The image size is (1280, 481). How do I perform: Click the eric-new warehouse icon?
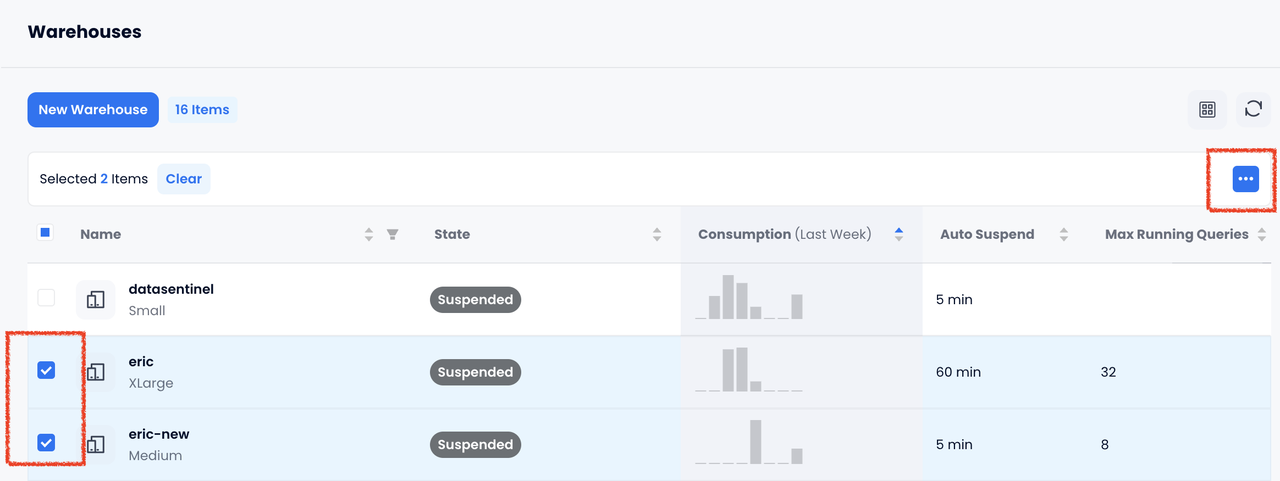(96, 445)
